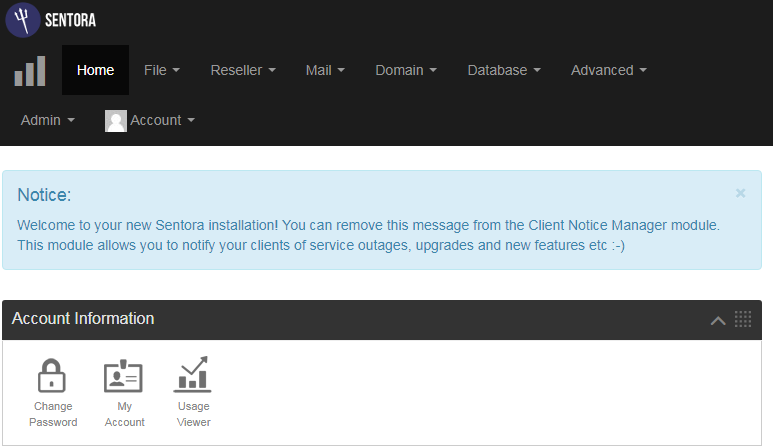Expand the Mail menu
Screen dimensions: 773x447
click(x=325, y=70)
